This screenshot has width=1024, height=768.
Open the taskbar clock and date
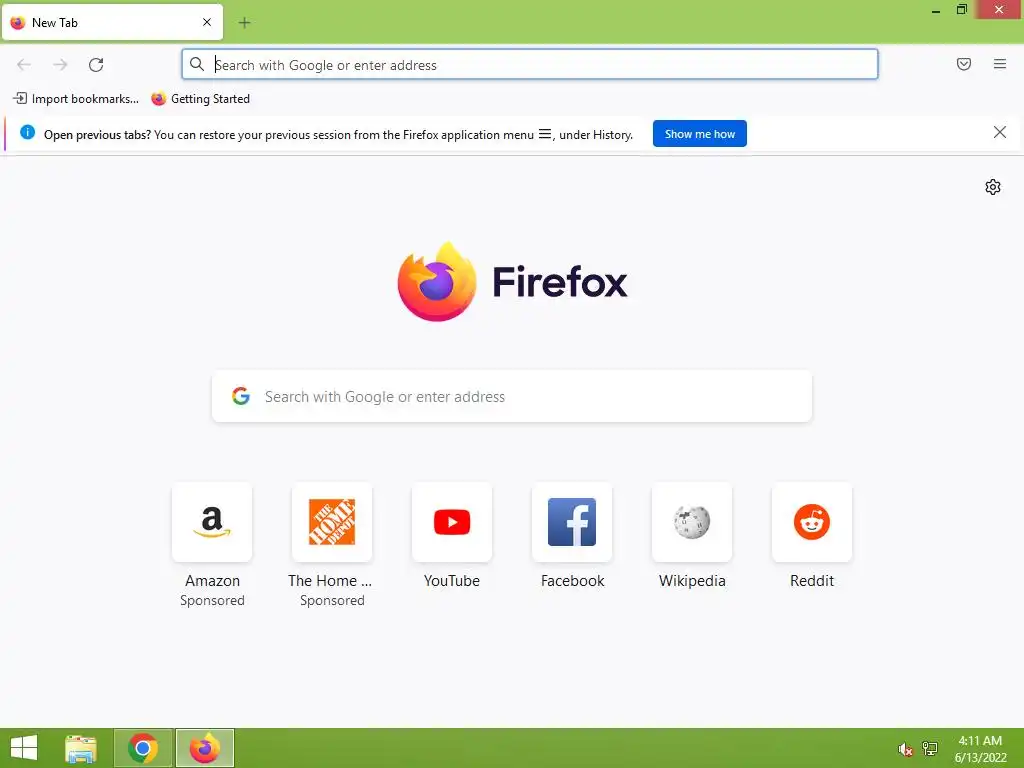point(980,749)
